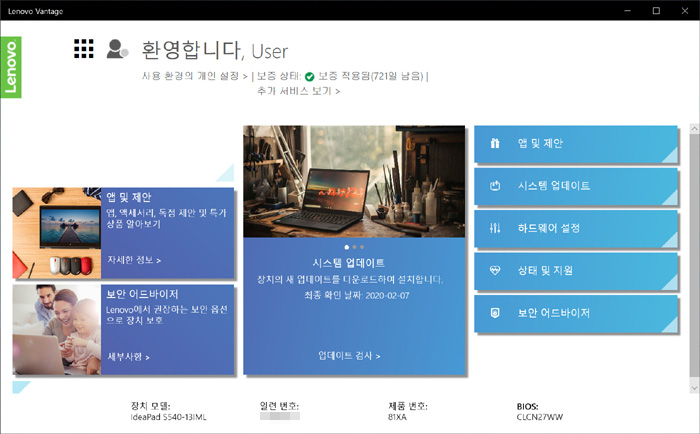Click the gift icon beside 앱 및 제안 tile
The height and width of the screenshot is (434, 700).
pyautogui.click(x=495, y=143)
